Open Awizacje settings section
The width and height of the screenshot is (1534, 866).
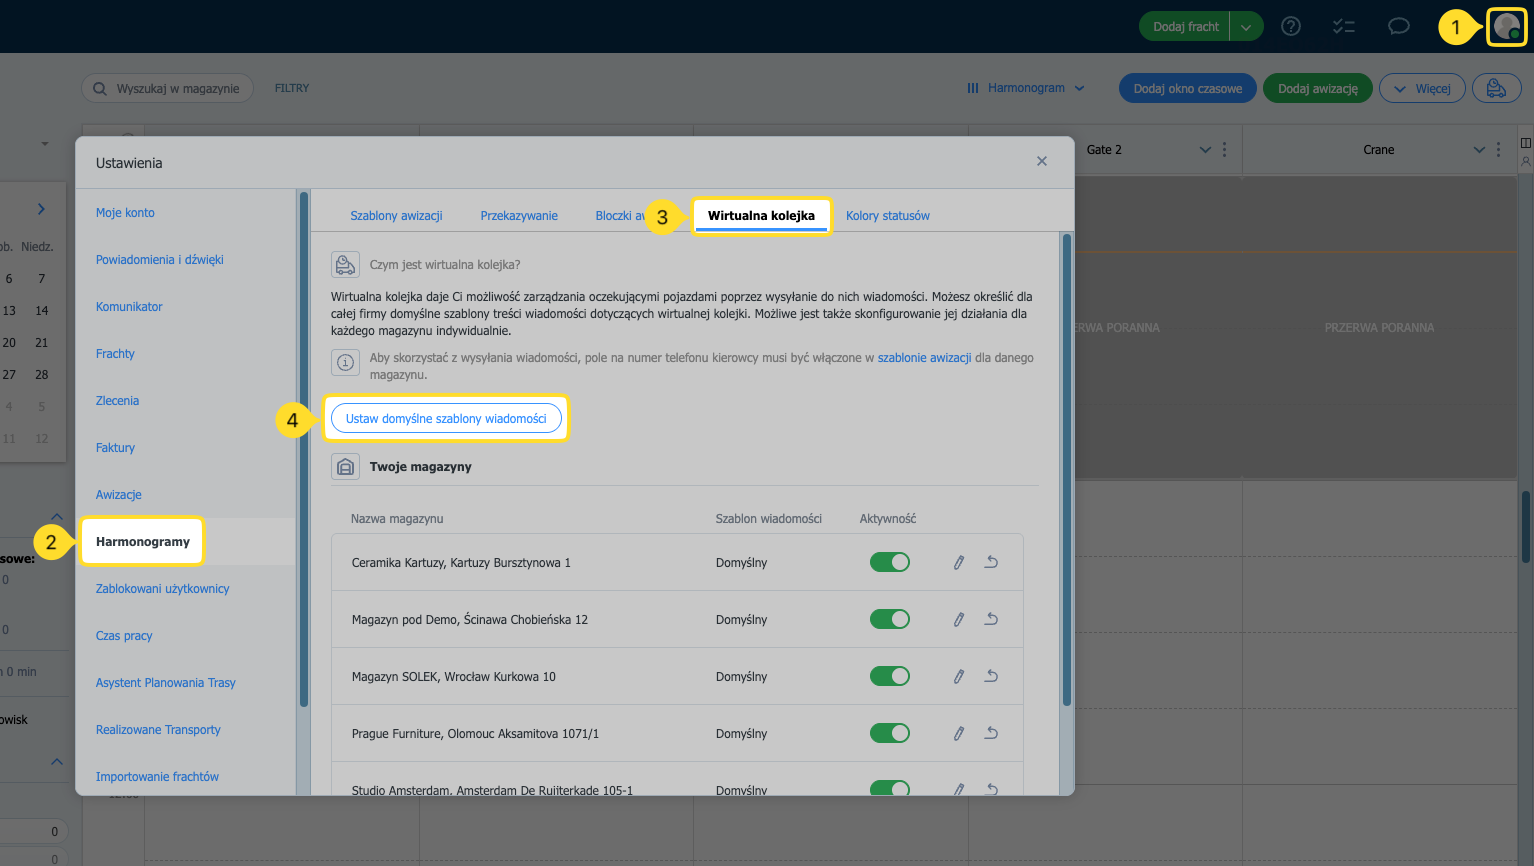tap(119, 495)
